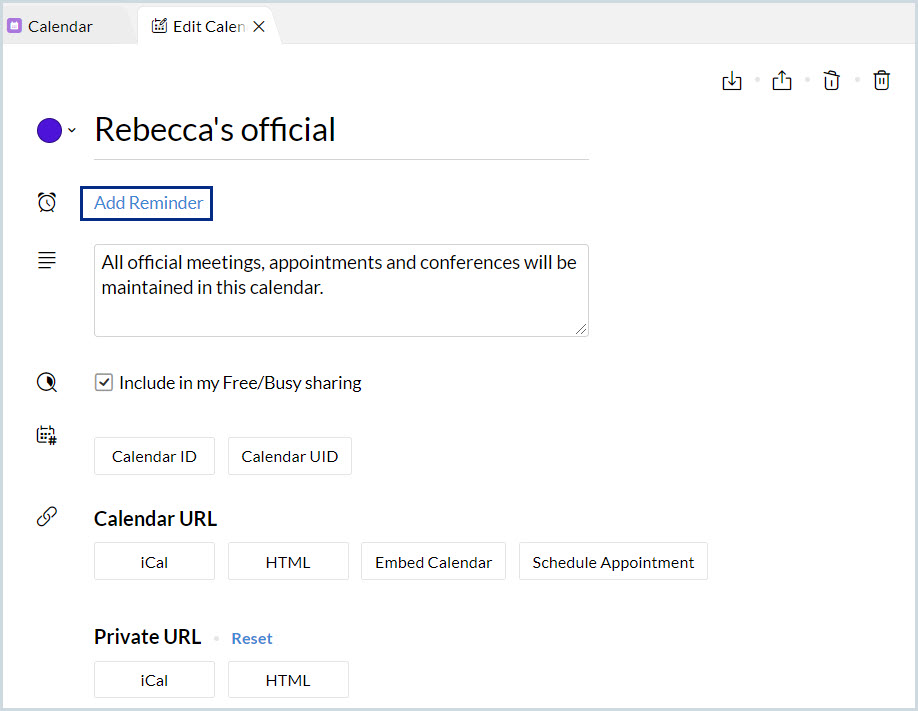Click the Calendar ID button
918x711 pixels.
pyautogui.click(x=154, y=457)
